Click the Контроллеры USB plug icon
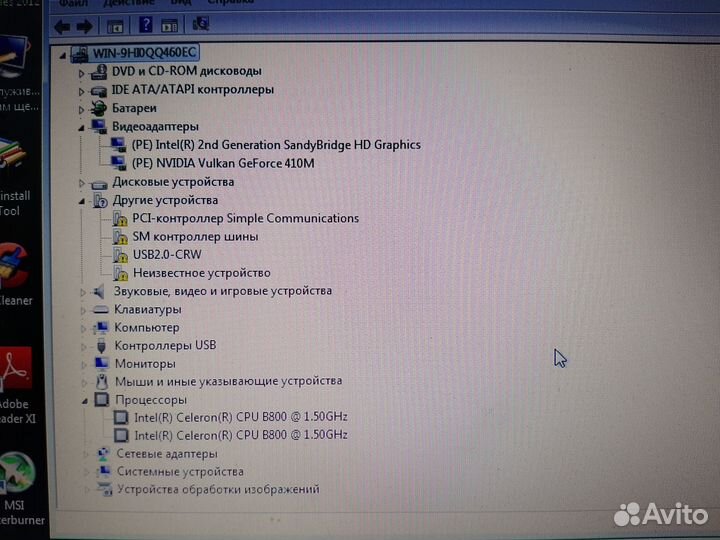720x540 pixels. (x=101, y=345)
